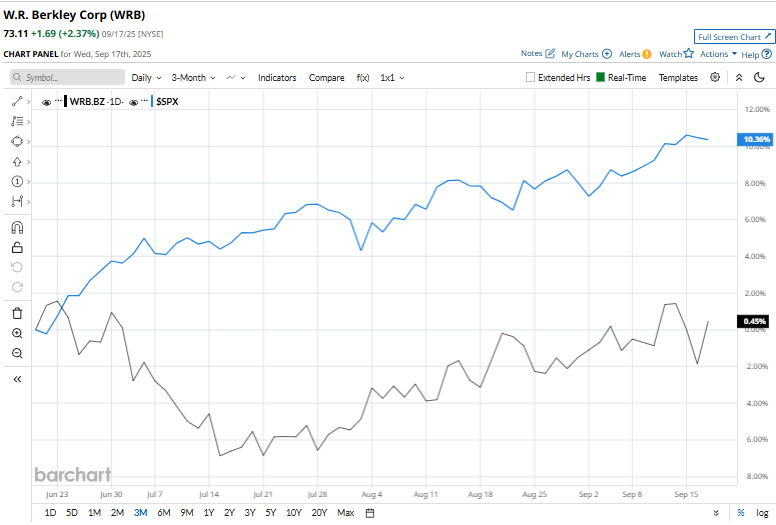Viewport: 776px width, 525px height.
Task: Zoom out of the chart
Action: (x=17, y=353)
